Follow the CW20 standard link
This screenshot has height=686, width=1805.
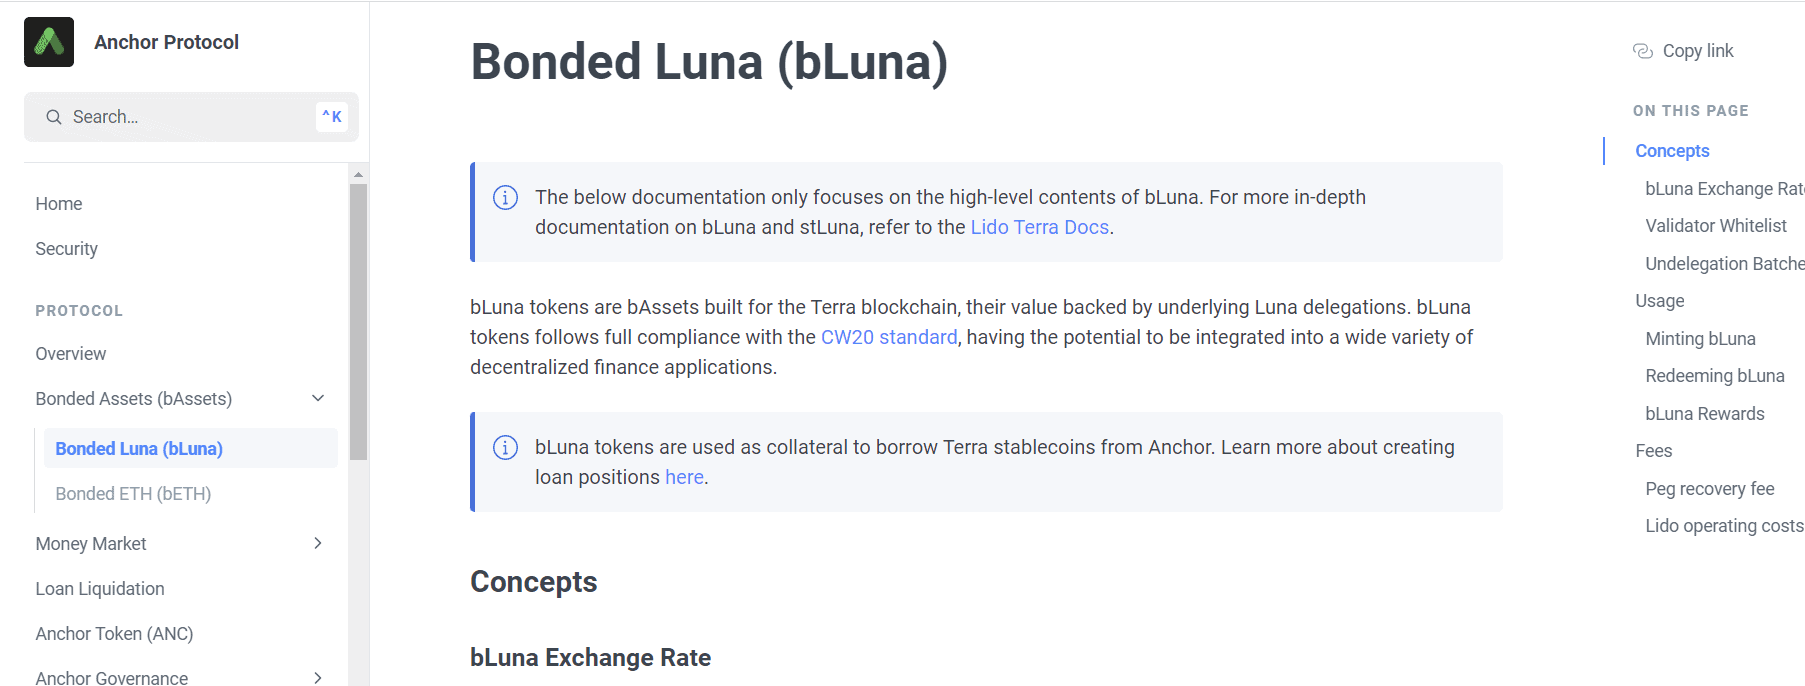point(889,337)
